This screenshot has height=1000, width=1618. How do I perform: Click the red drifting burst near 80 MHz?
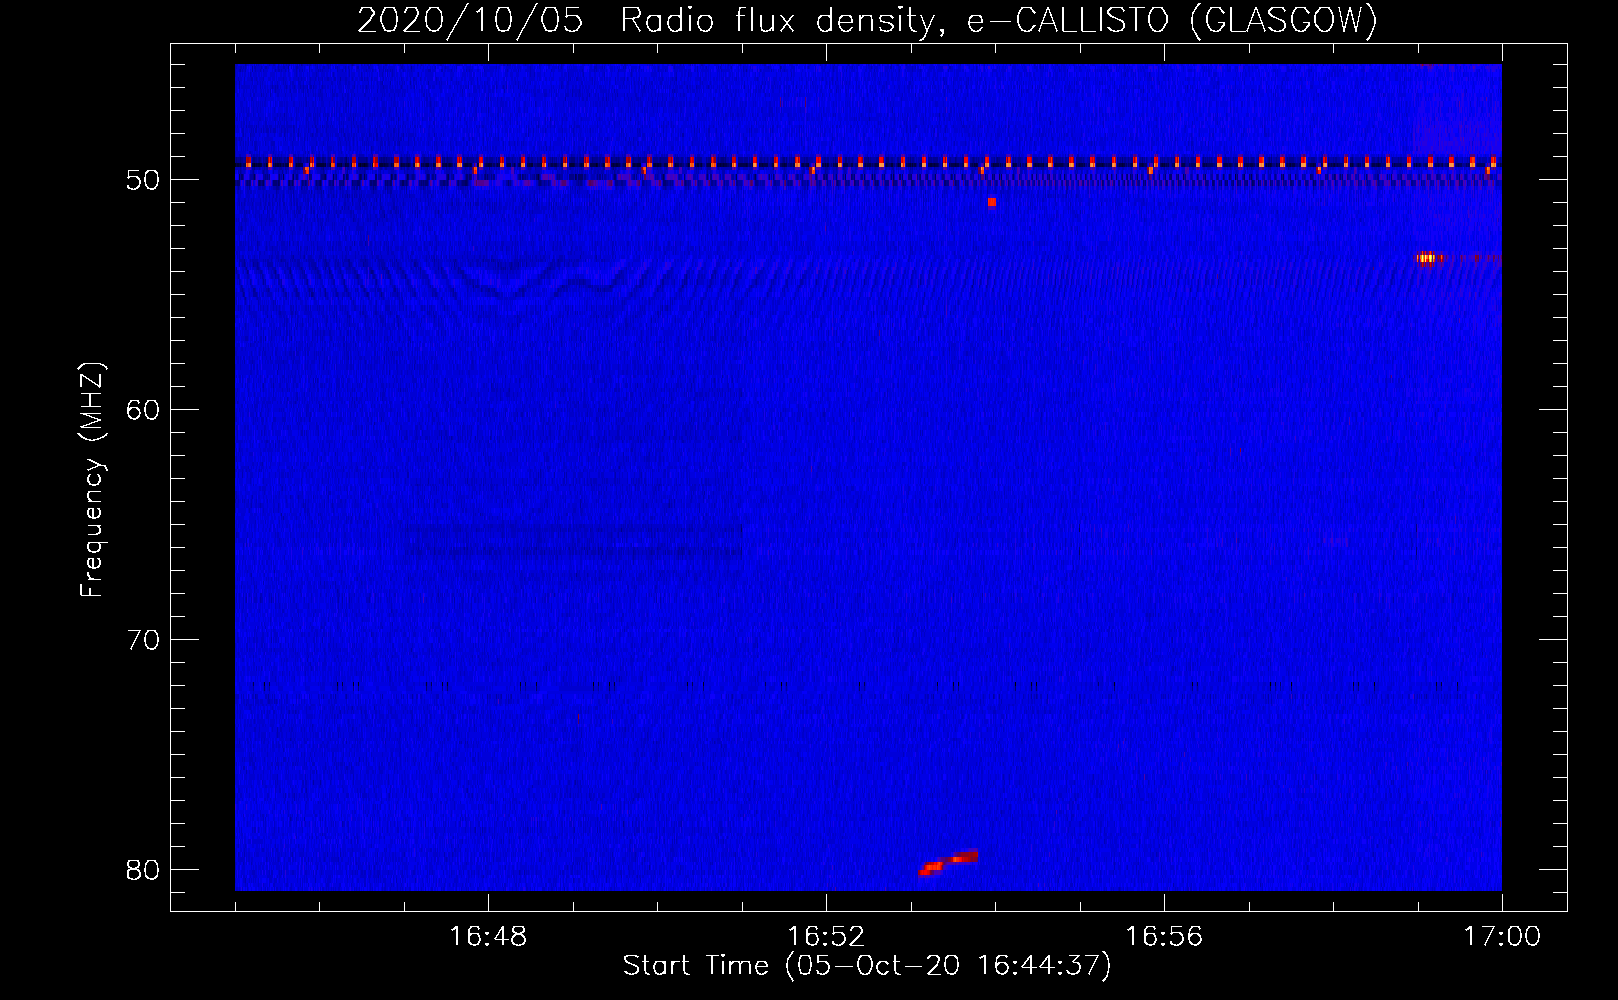coord(947,862)
